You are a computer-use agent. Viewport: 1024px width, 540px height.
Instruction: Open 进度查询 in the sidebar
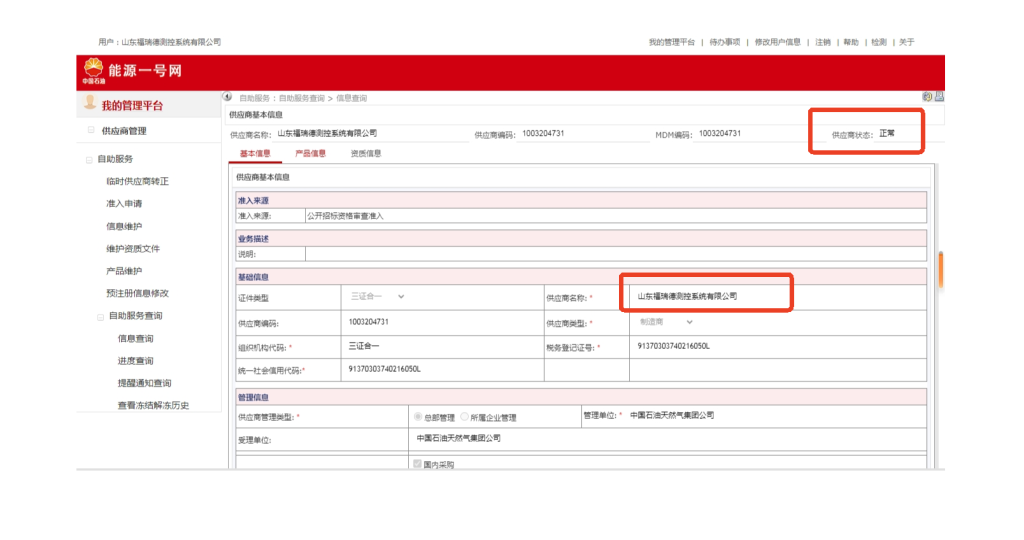pos(135,361)
